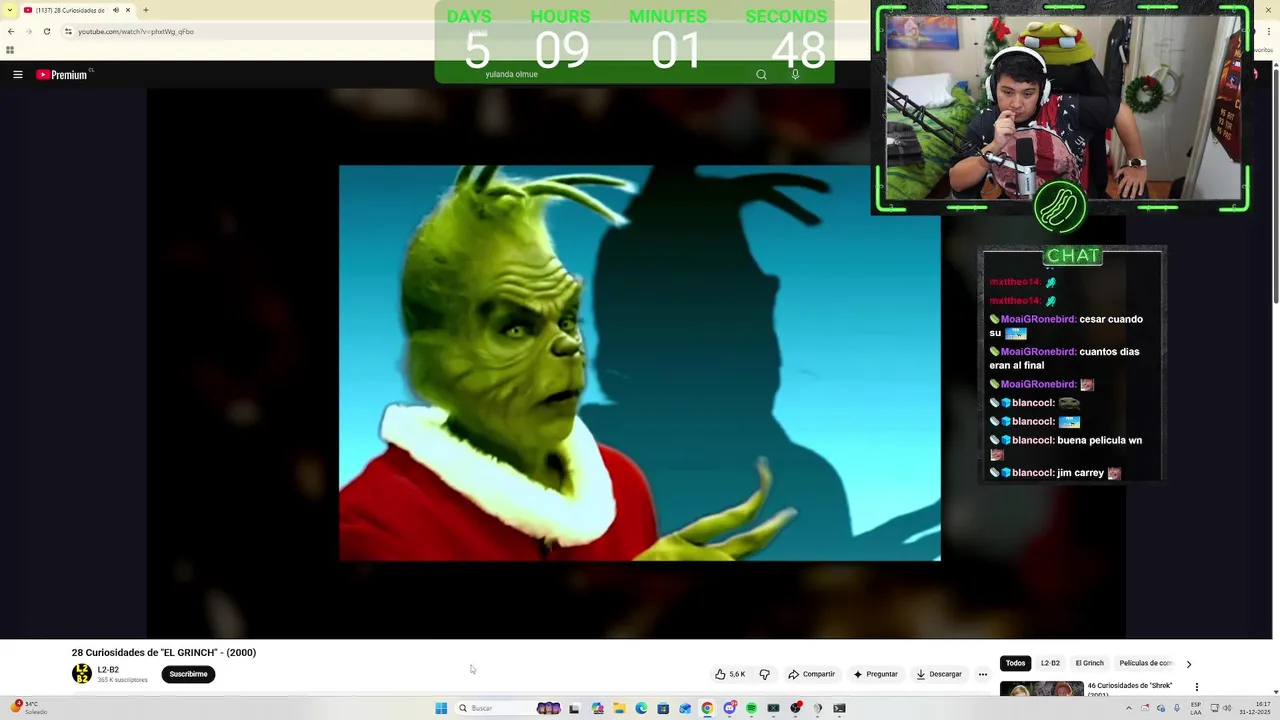Image resolution: width=1280 pixels, height=720 pixels.
Task: Open the terminal icon on taskbar
Action: pos(839,708)
